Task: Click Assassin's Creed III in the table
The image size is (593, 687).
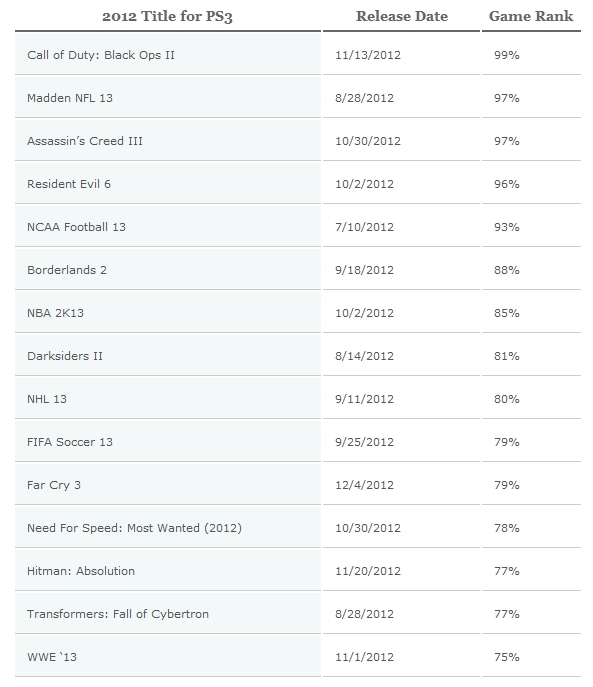Action: (85, 141)
